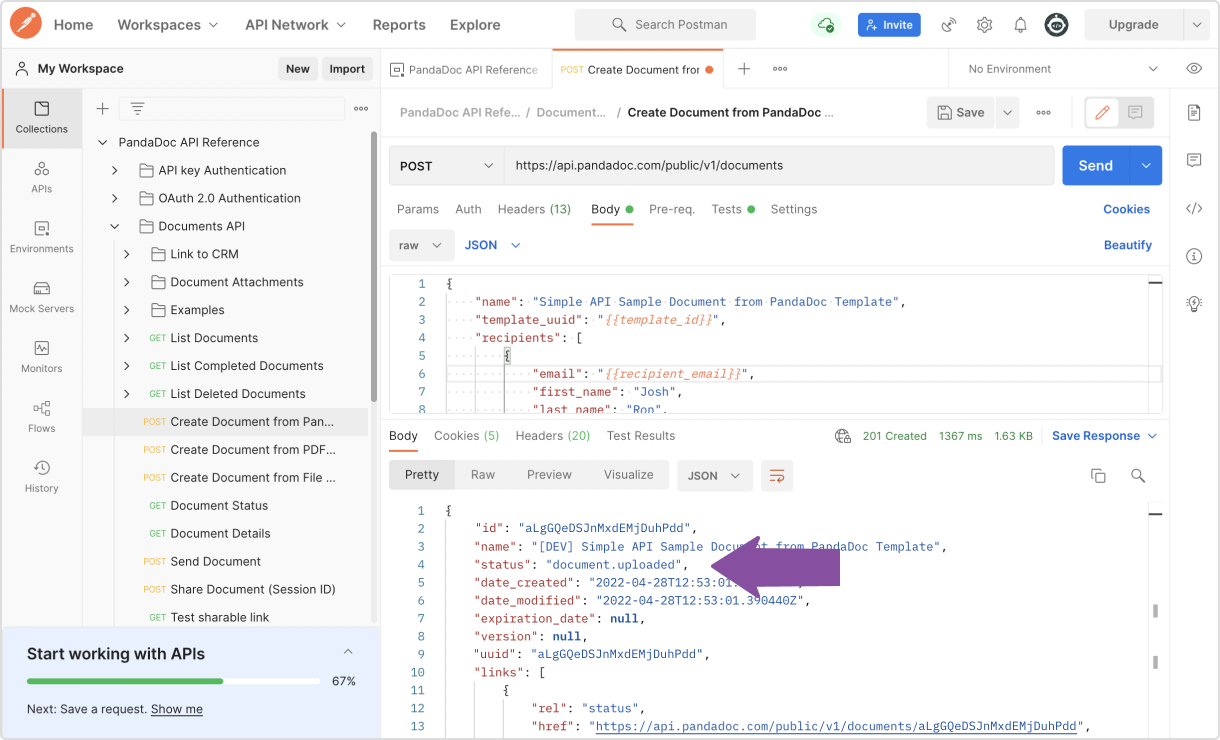
Task: Open comments icon in right sidebar
Action: point(1194,161)
